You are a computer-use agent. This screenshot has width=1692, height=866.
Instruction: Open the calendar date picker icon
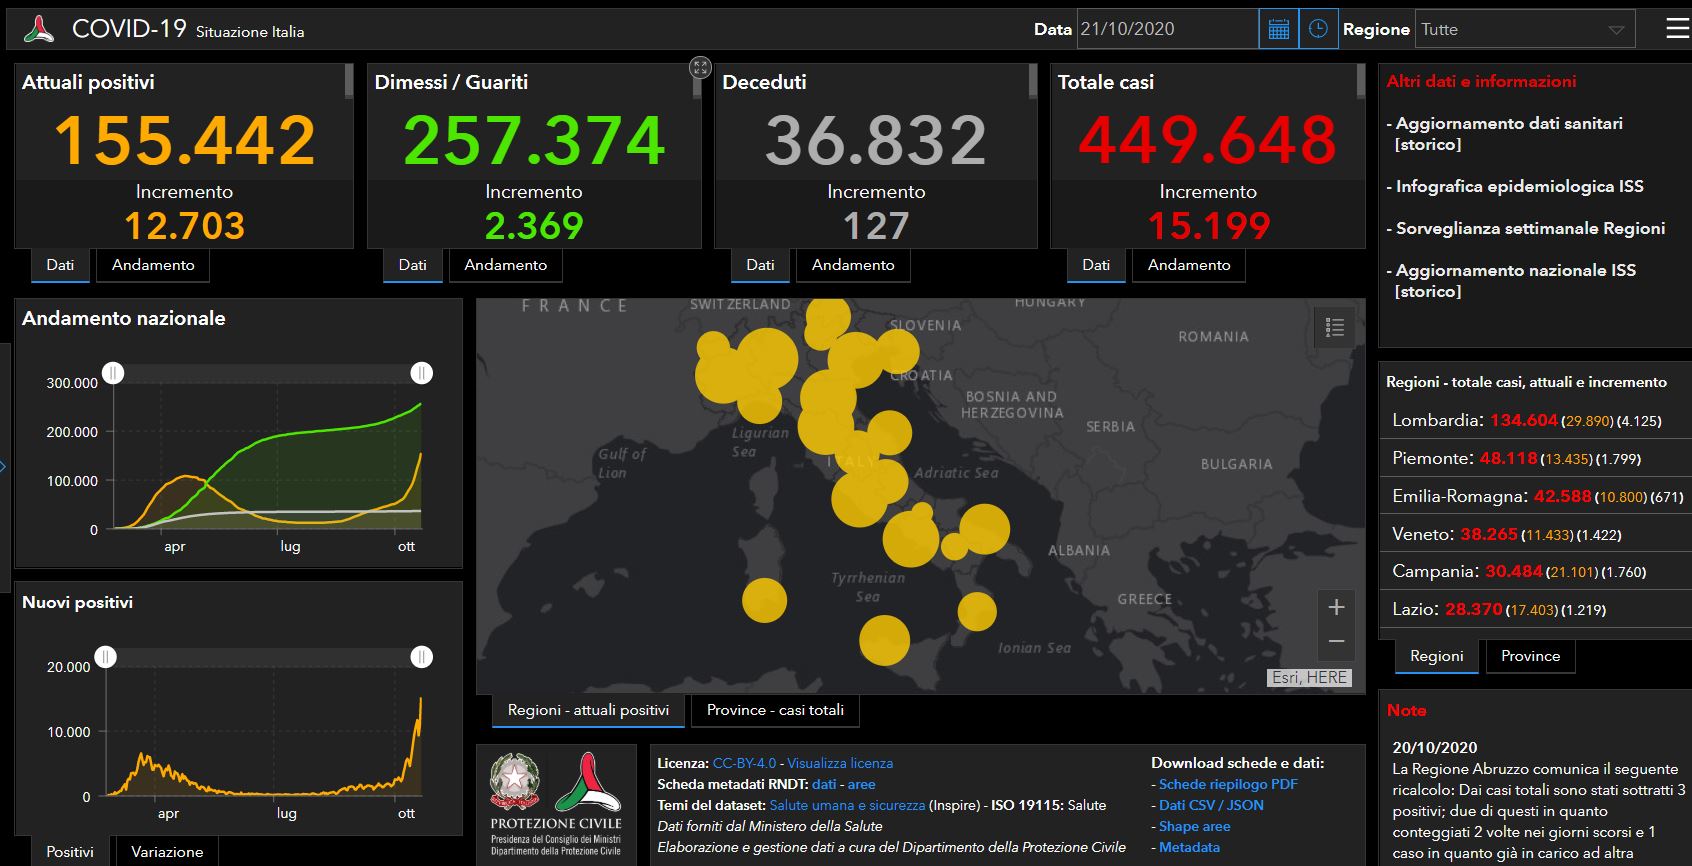(x=1278, y=29)
